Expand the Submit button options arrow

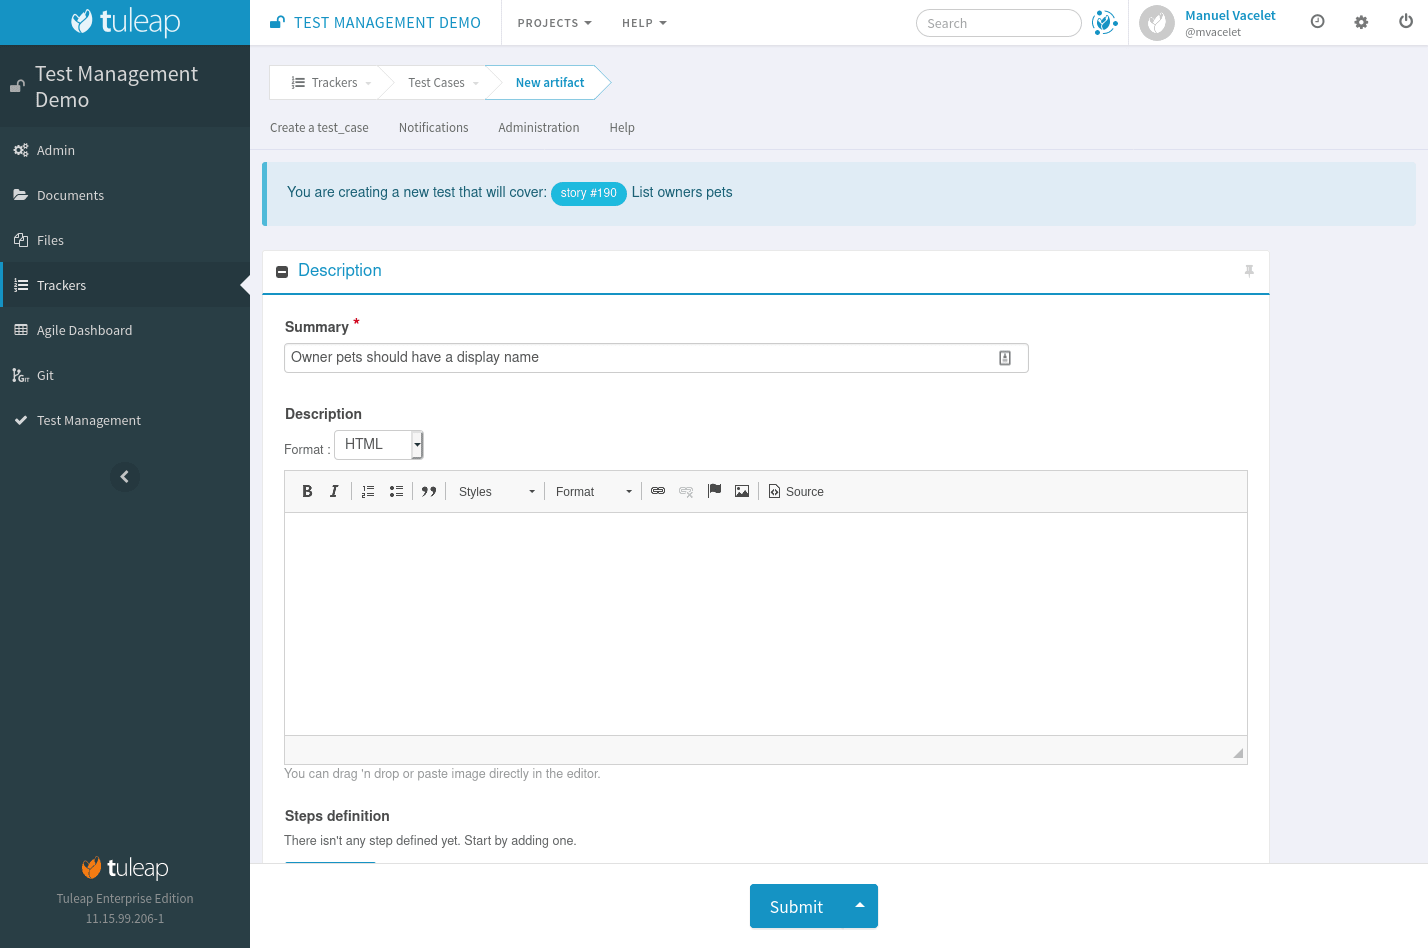(860, 906)
